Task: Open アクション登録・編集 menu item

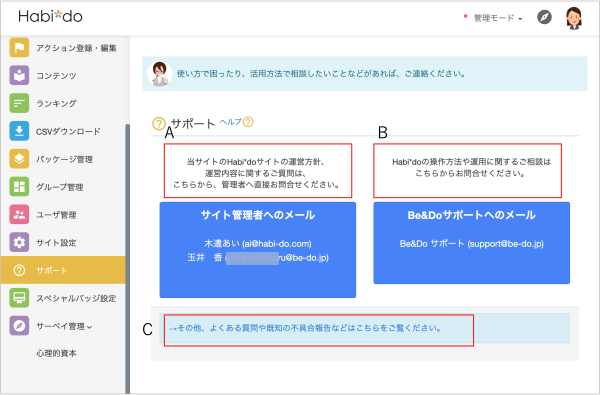Action: tap(76, 48)
